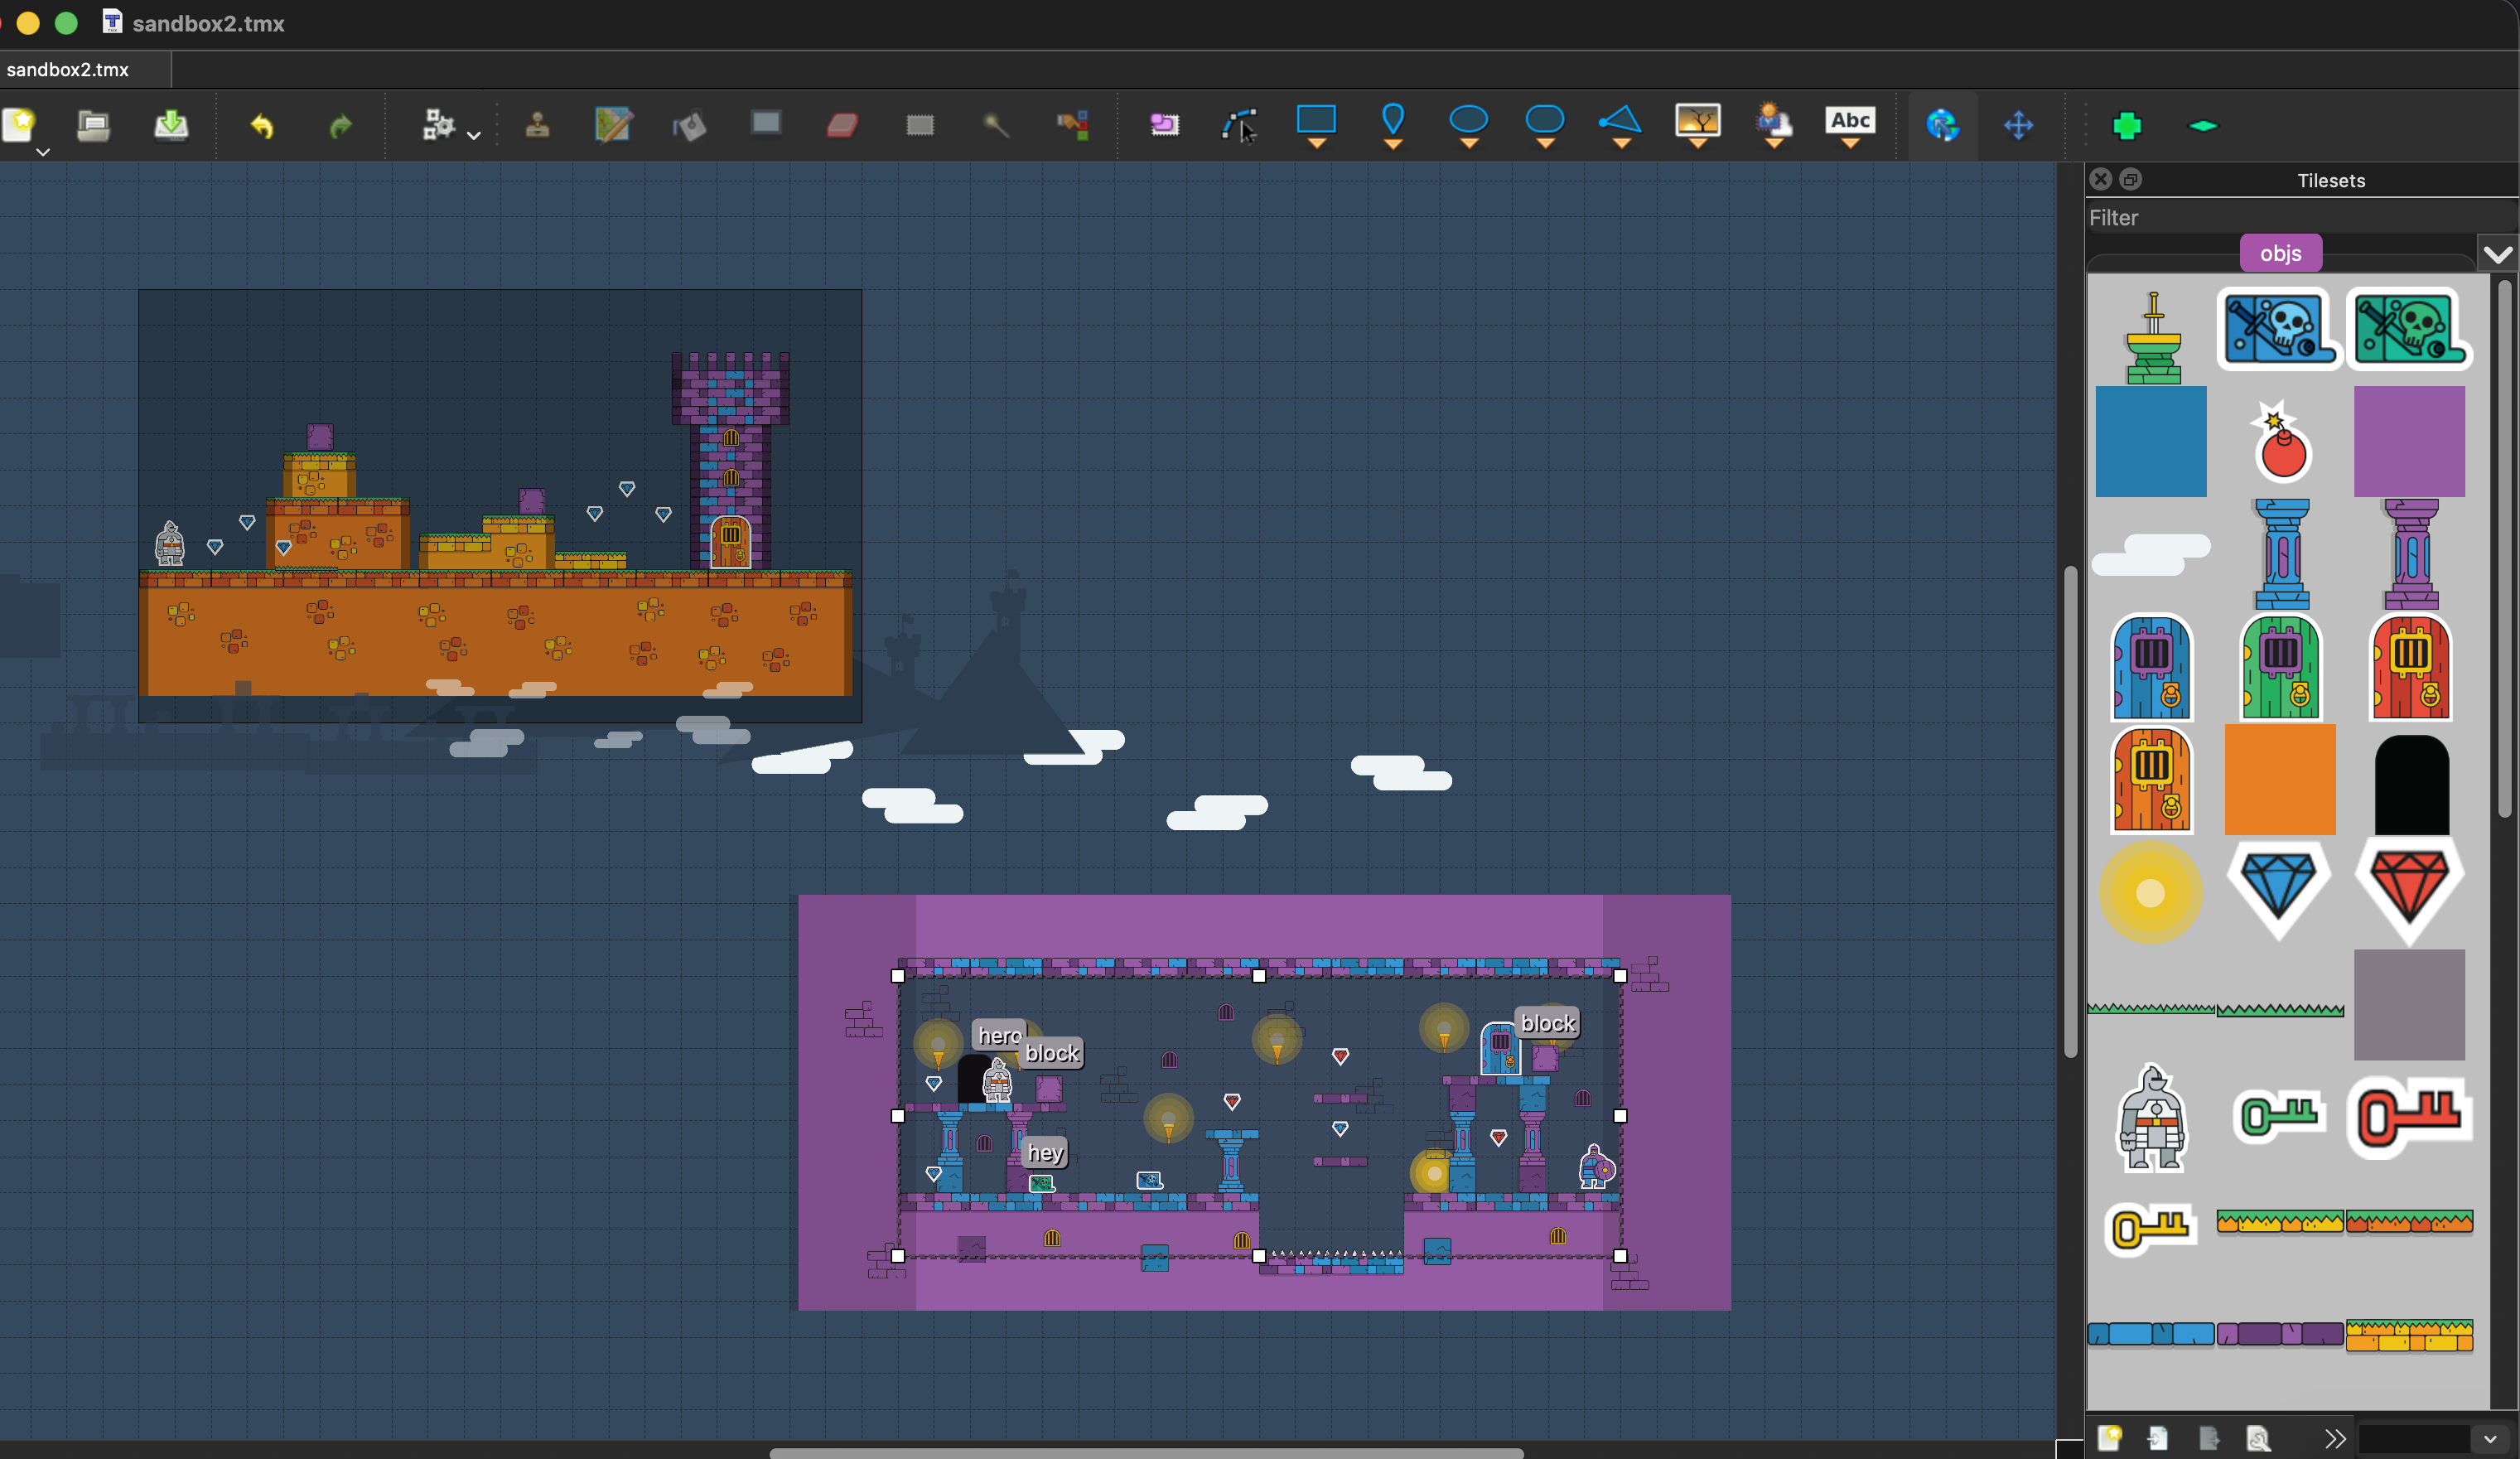
Task: Choose the Insert Polygon tool
Action: (x=1620, y=126)
